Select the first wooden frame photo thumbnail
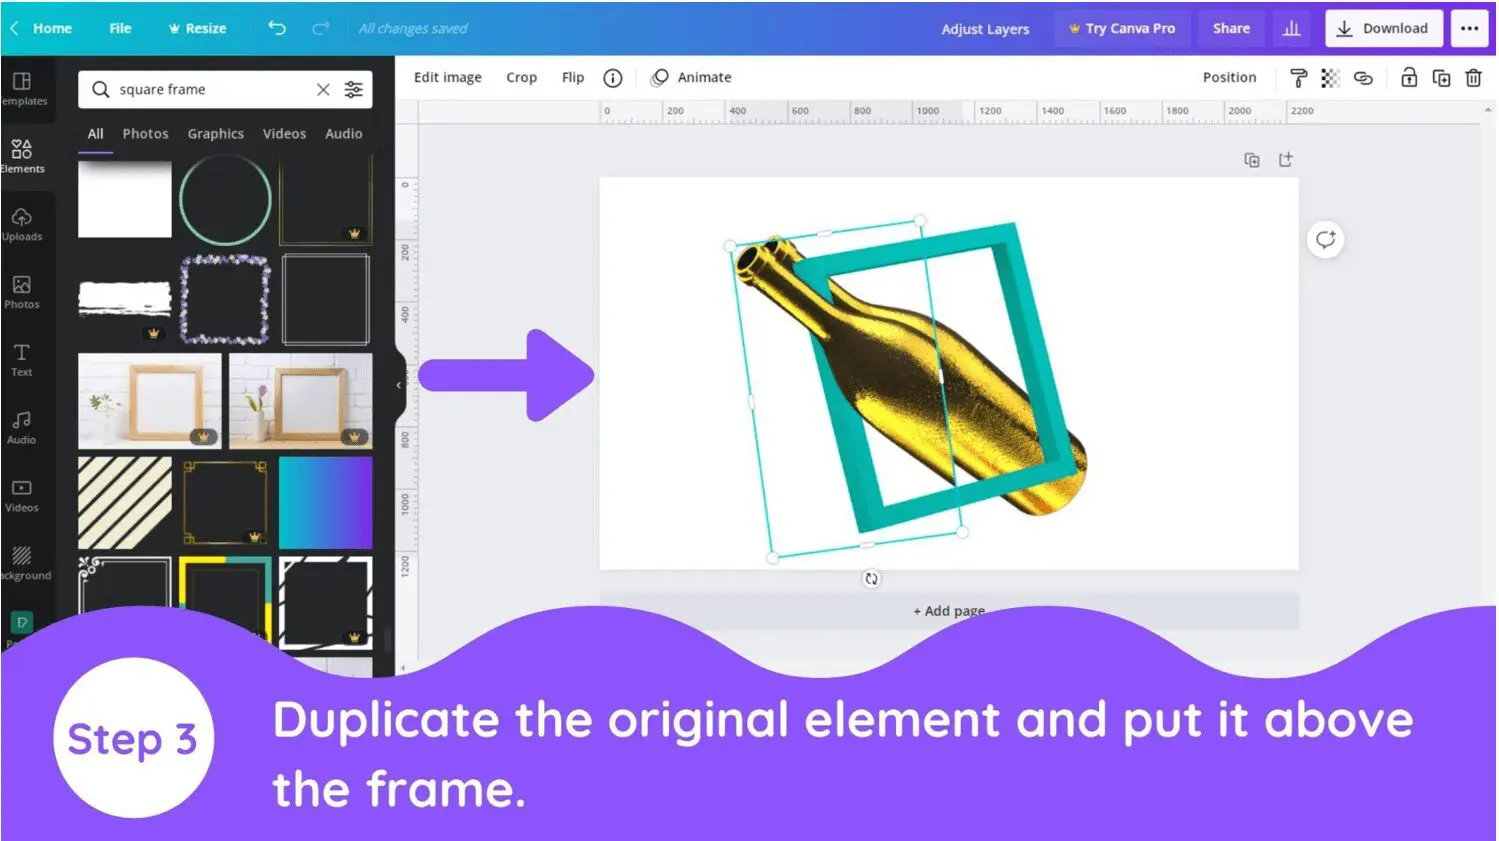 pos(150,400)
